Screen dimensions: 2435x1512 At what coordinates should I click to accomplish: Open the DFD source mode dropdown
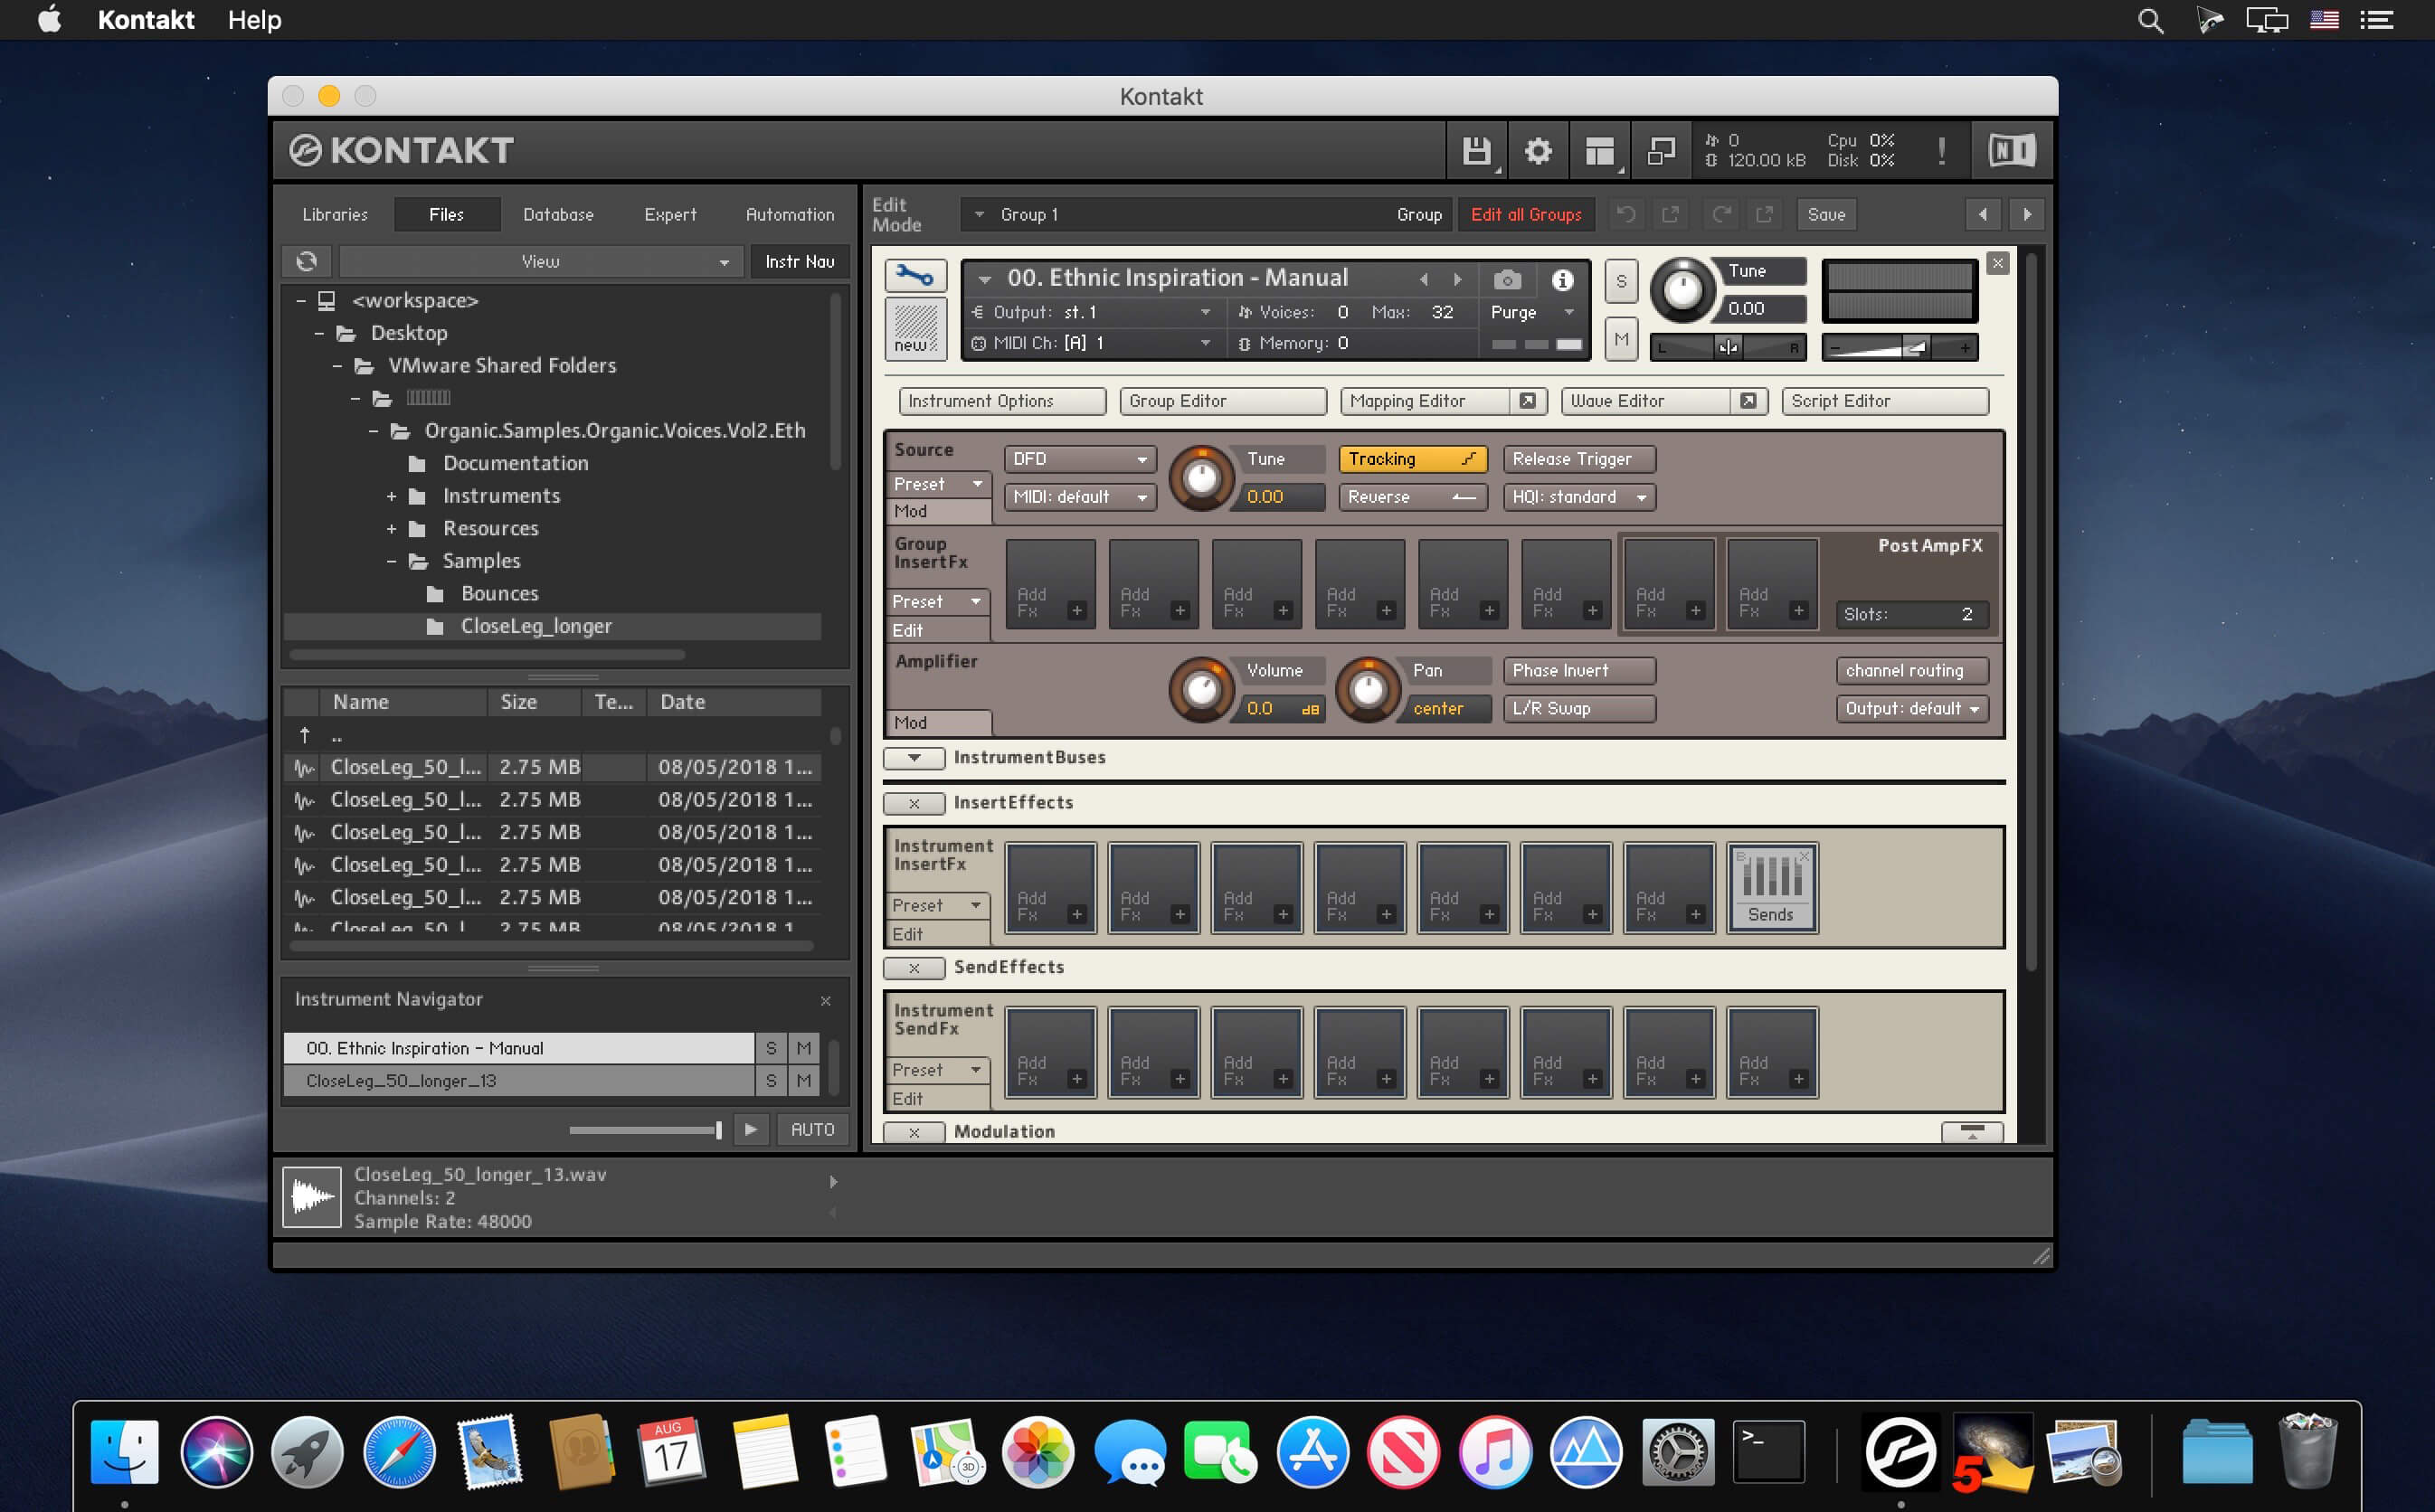(x=1079, y=459)
